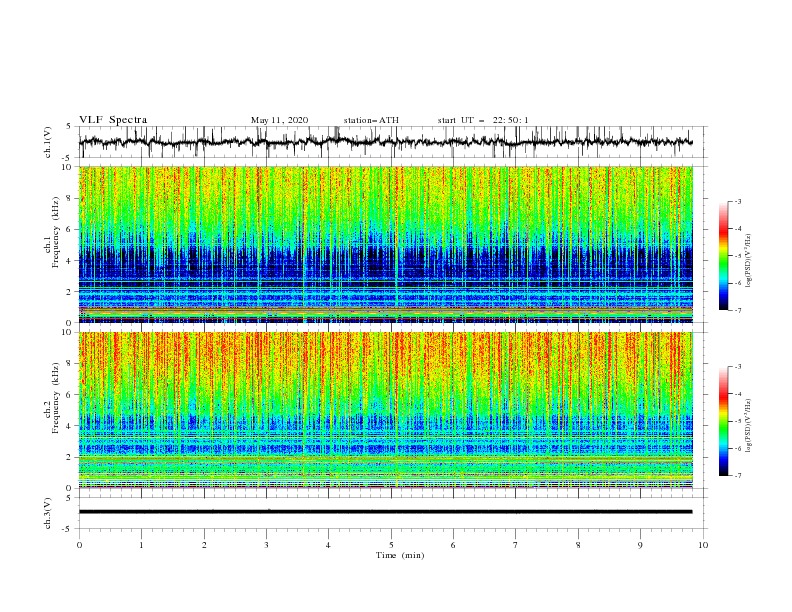This screenshot has height=612, width=792.
Task: Click time-axis tick label "3"
Action: click(266, 545)
